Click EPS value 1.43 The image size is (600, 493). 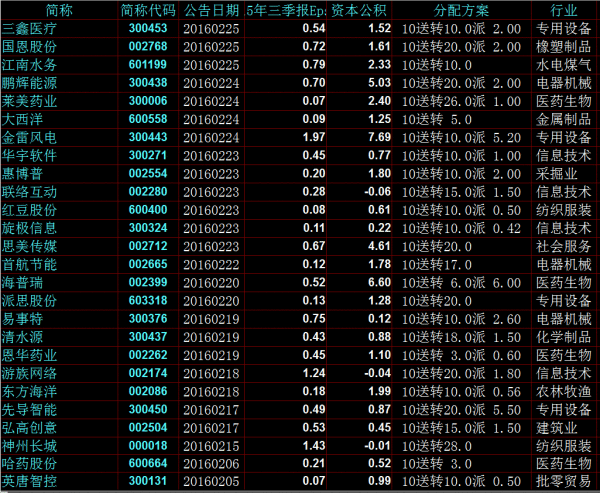tap(314, 445)
